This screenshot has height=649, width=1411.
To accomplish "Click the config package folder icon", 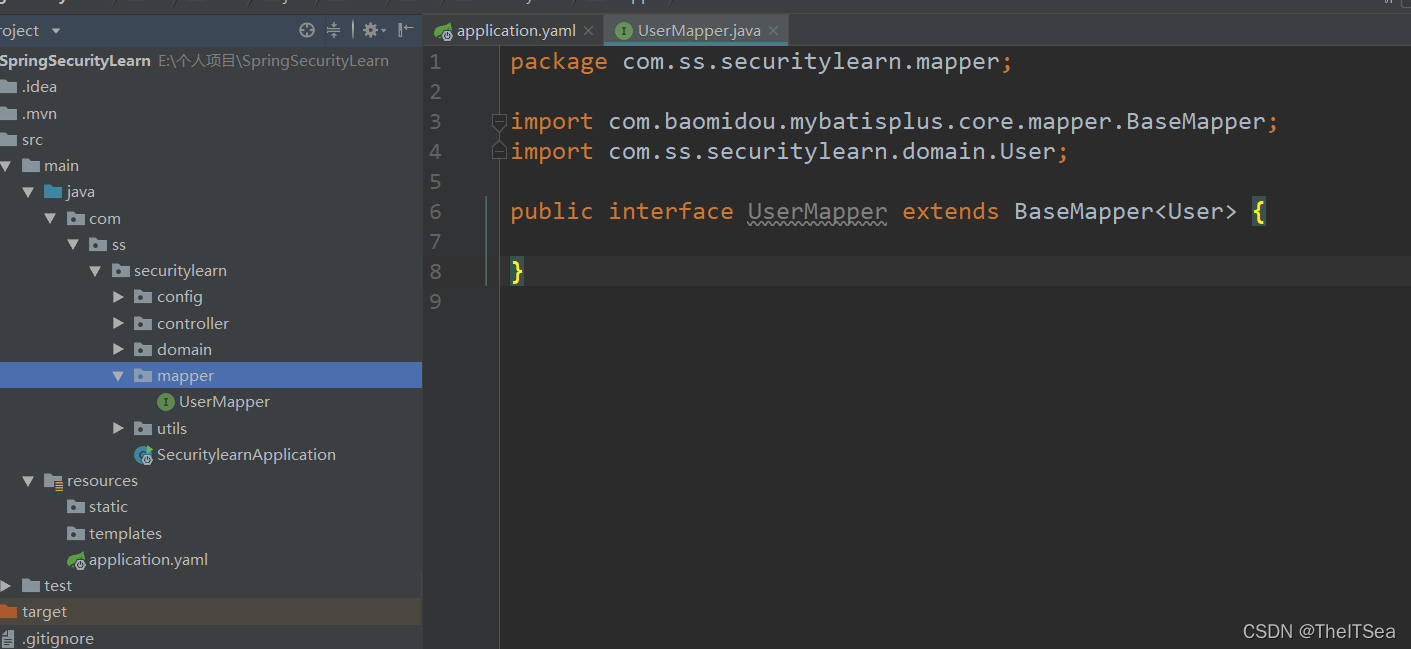I will pyautogui.click(x=144, y=297).
